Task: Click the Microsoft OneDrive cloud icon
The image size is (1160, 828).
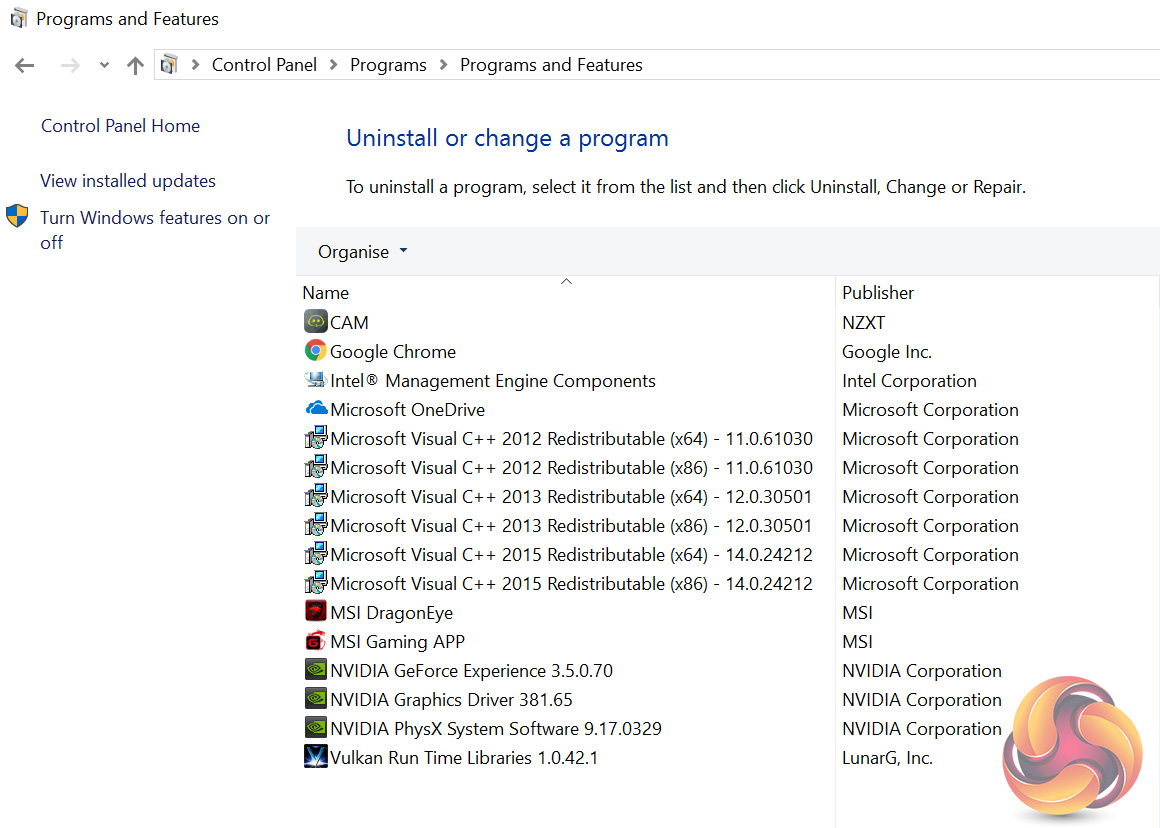Action: point(316,409)
